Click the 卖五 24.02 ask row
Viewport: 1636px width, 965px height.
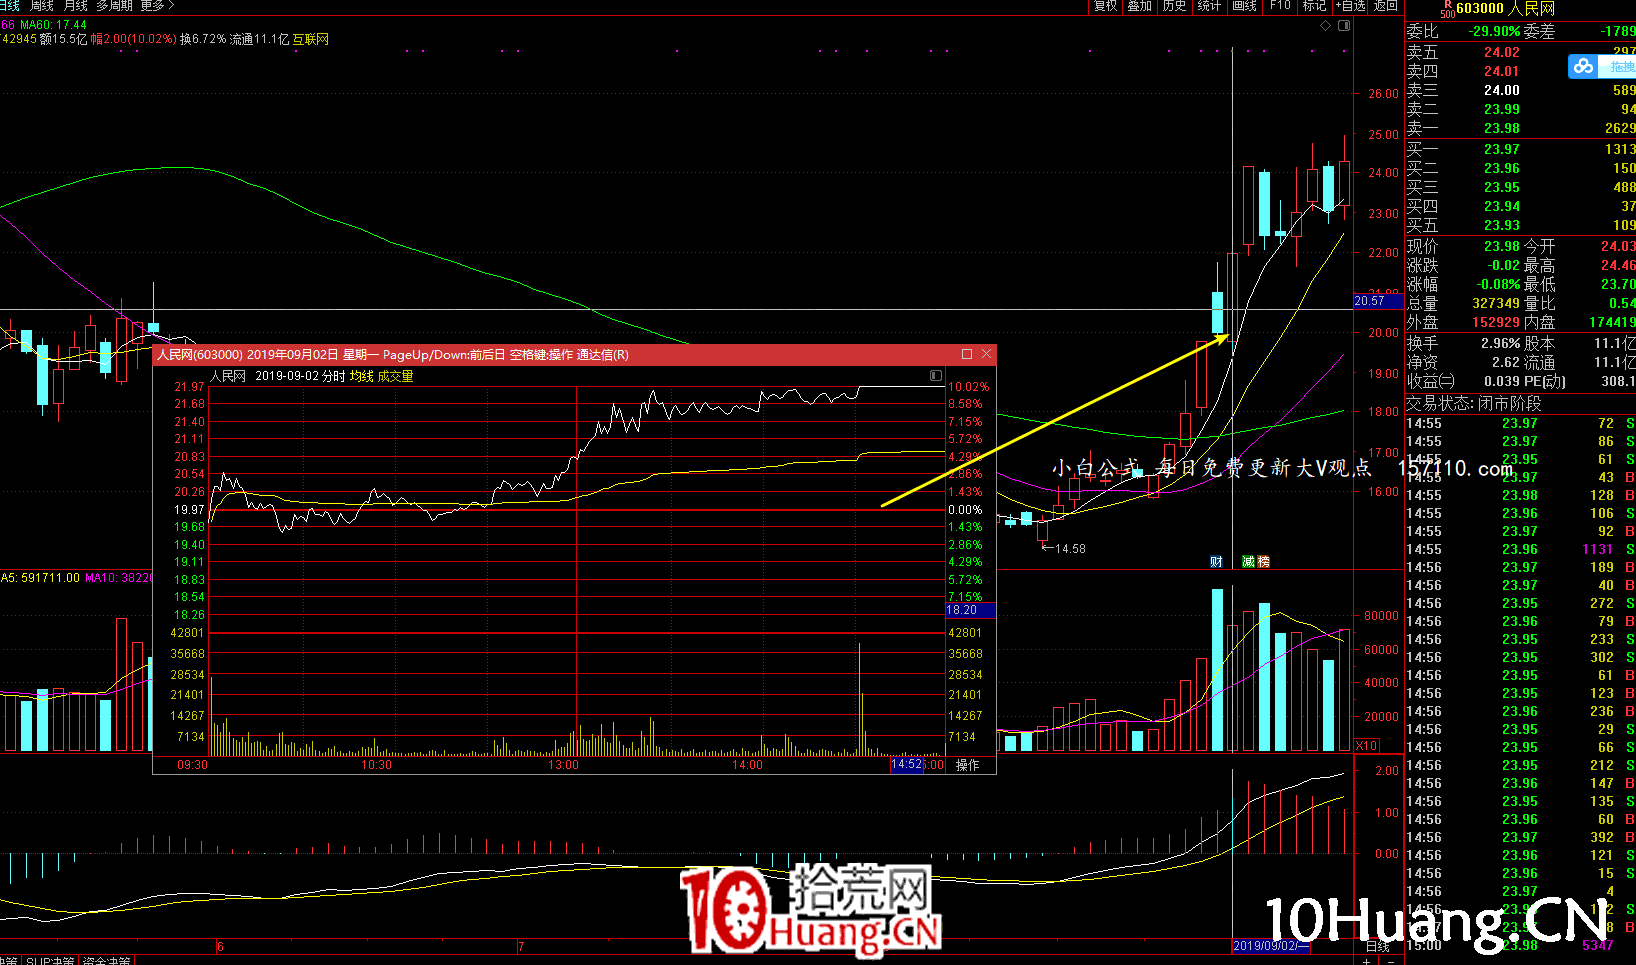[x=1521, y=52]
